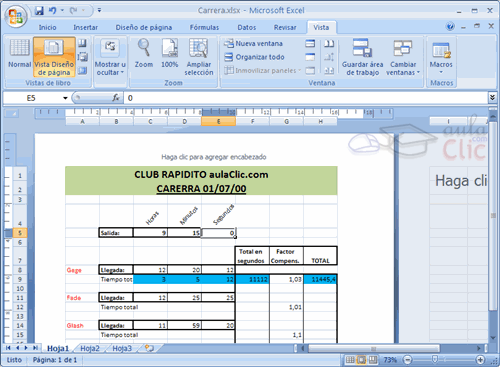
Task: Click 'Haga clic para agregar encabezado'
Action: (214, 157)
